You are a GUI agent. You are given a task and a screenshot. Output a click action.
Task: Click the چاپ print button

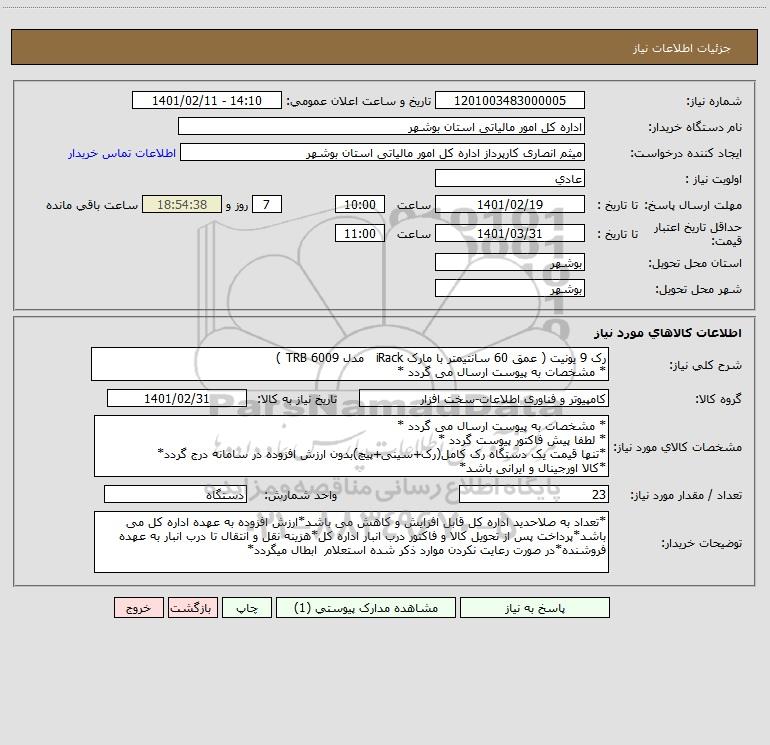coord(247,607)
